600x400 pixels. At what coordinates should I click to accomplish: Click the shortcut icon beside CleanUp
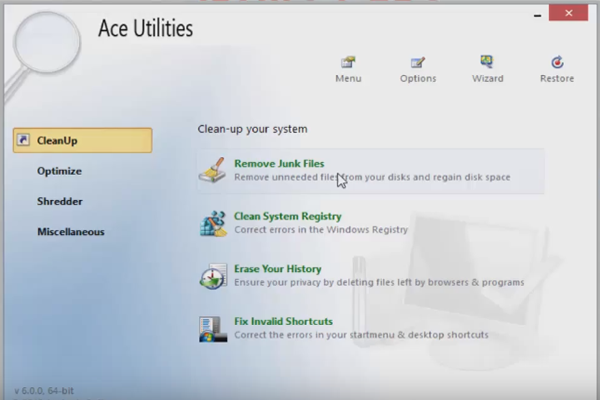[x=23, y=140]
